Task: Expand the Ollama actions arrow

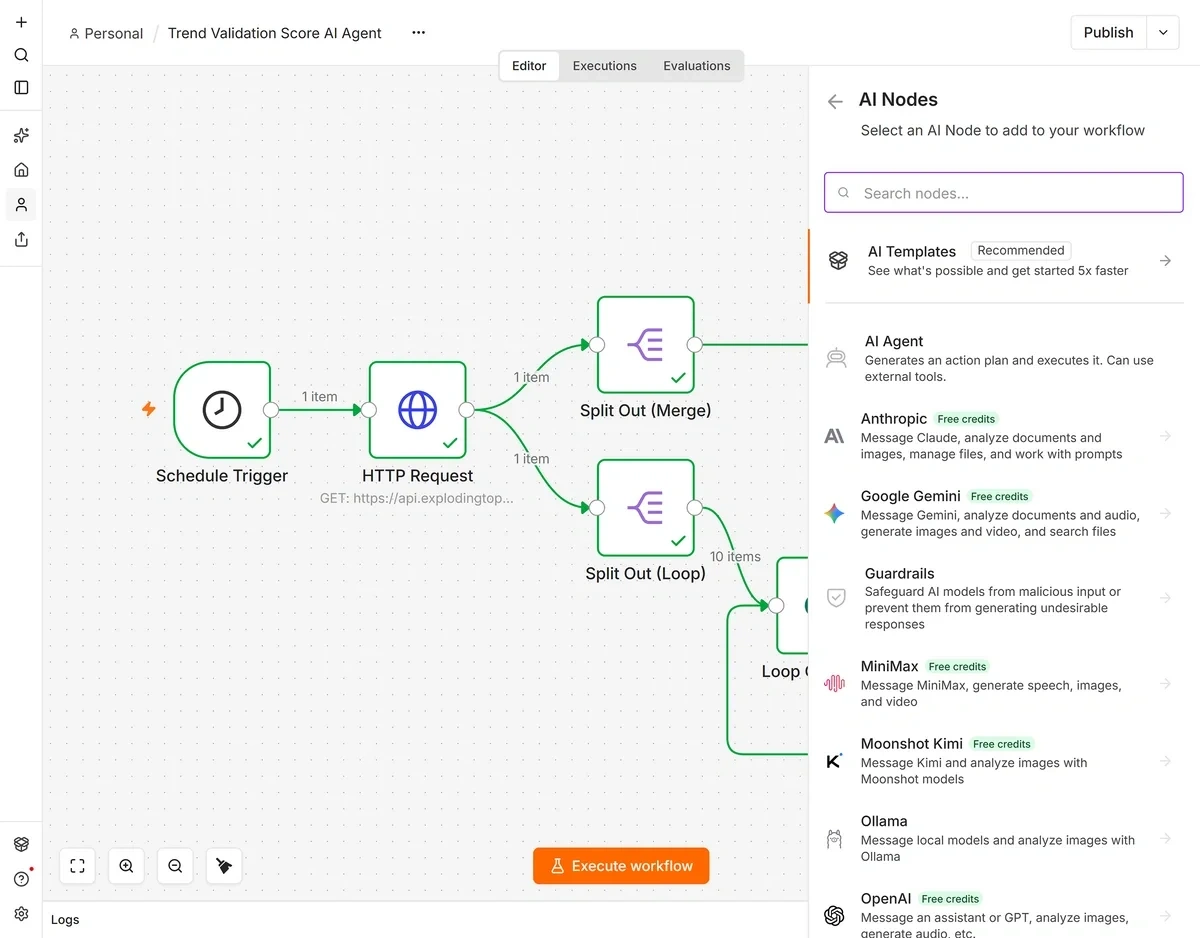Action: pos(1165,839)
